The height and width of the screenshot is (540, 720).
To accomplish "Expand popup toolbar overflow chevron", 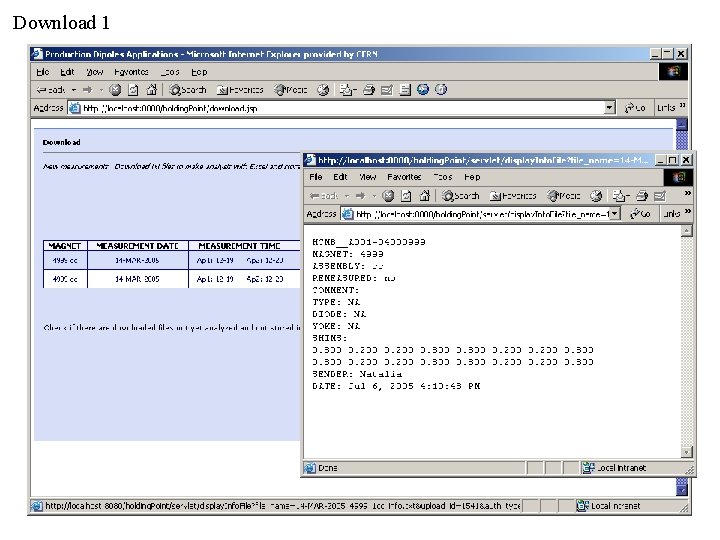I will (687, 194).
